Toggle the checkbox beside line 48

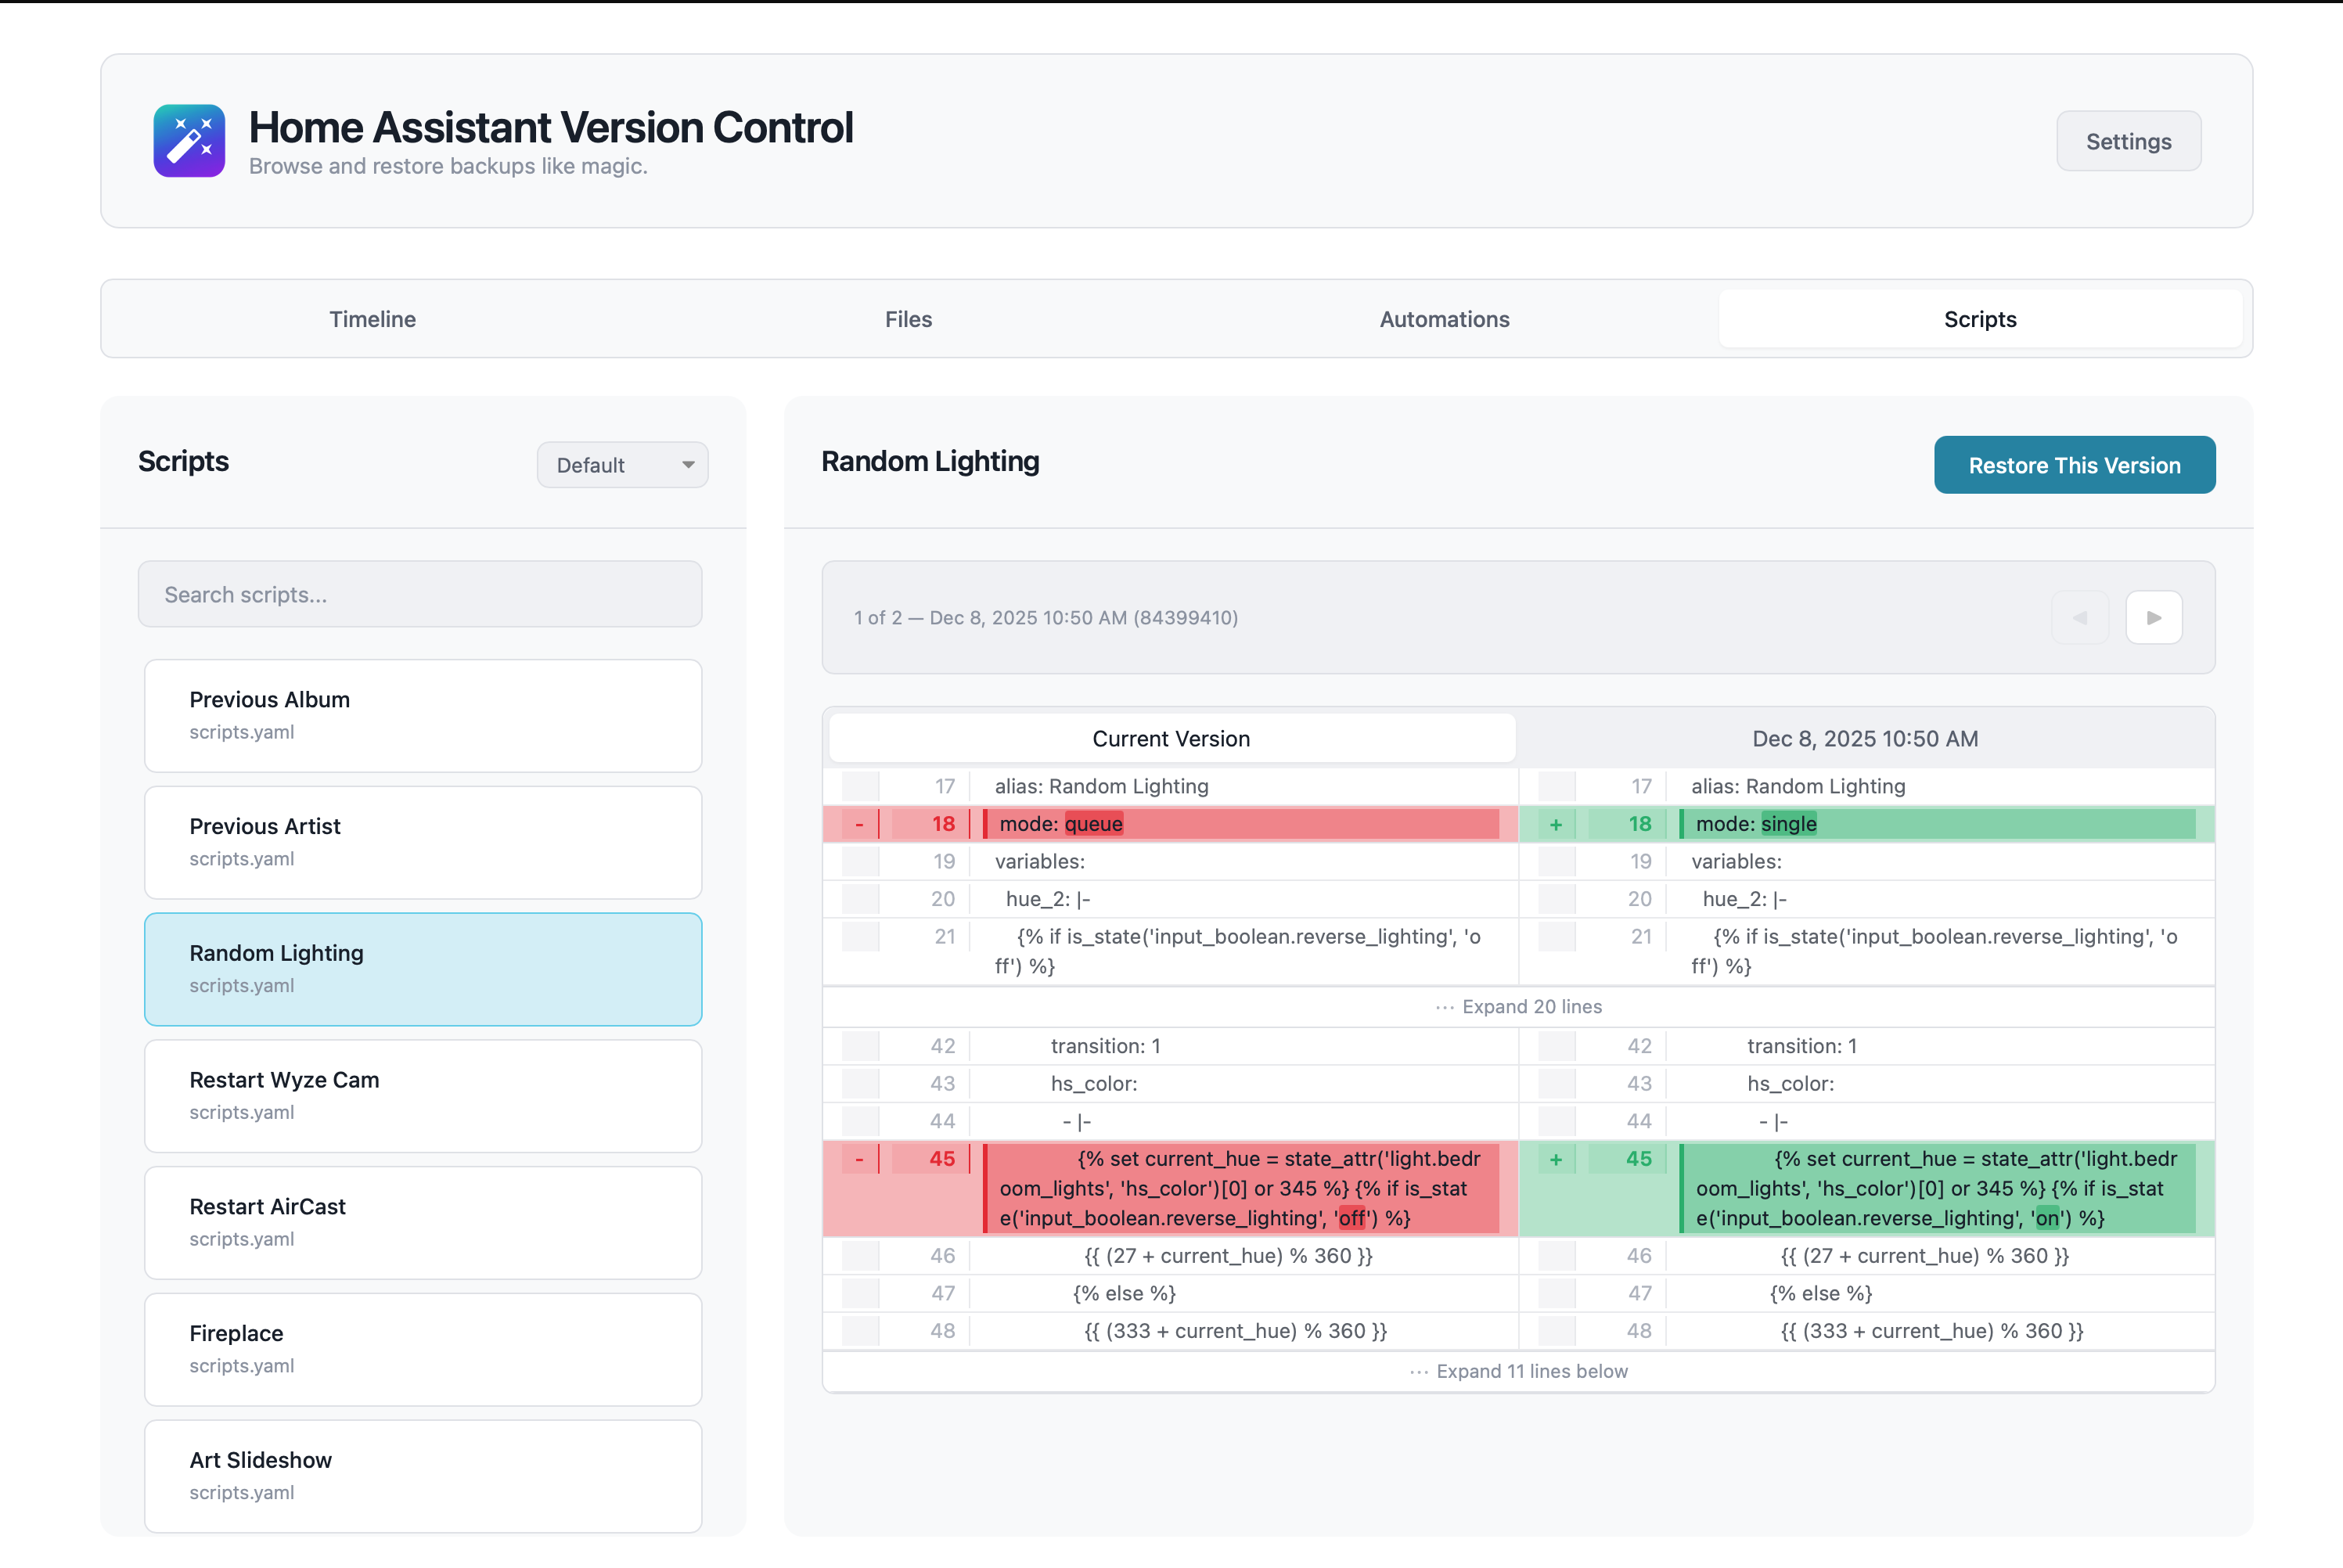pos(859,1331)
